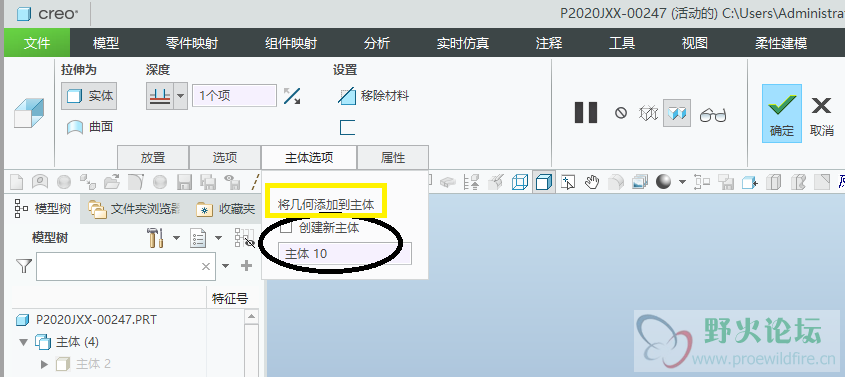This screenshot has height=377, width=845.
Task: Switch to the 柔性建模 ribbon tab
Action: point(781,43)
